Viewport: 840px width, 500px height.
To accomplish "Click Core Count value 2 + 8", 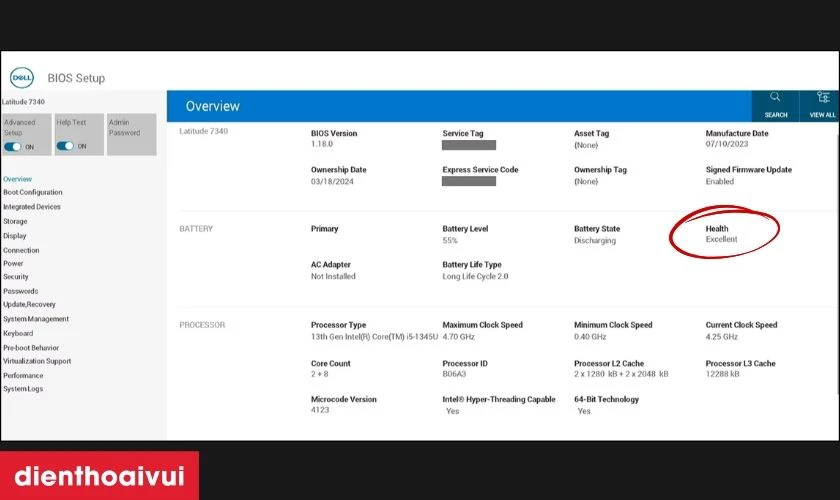I will [319, 374].
